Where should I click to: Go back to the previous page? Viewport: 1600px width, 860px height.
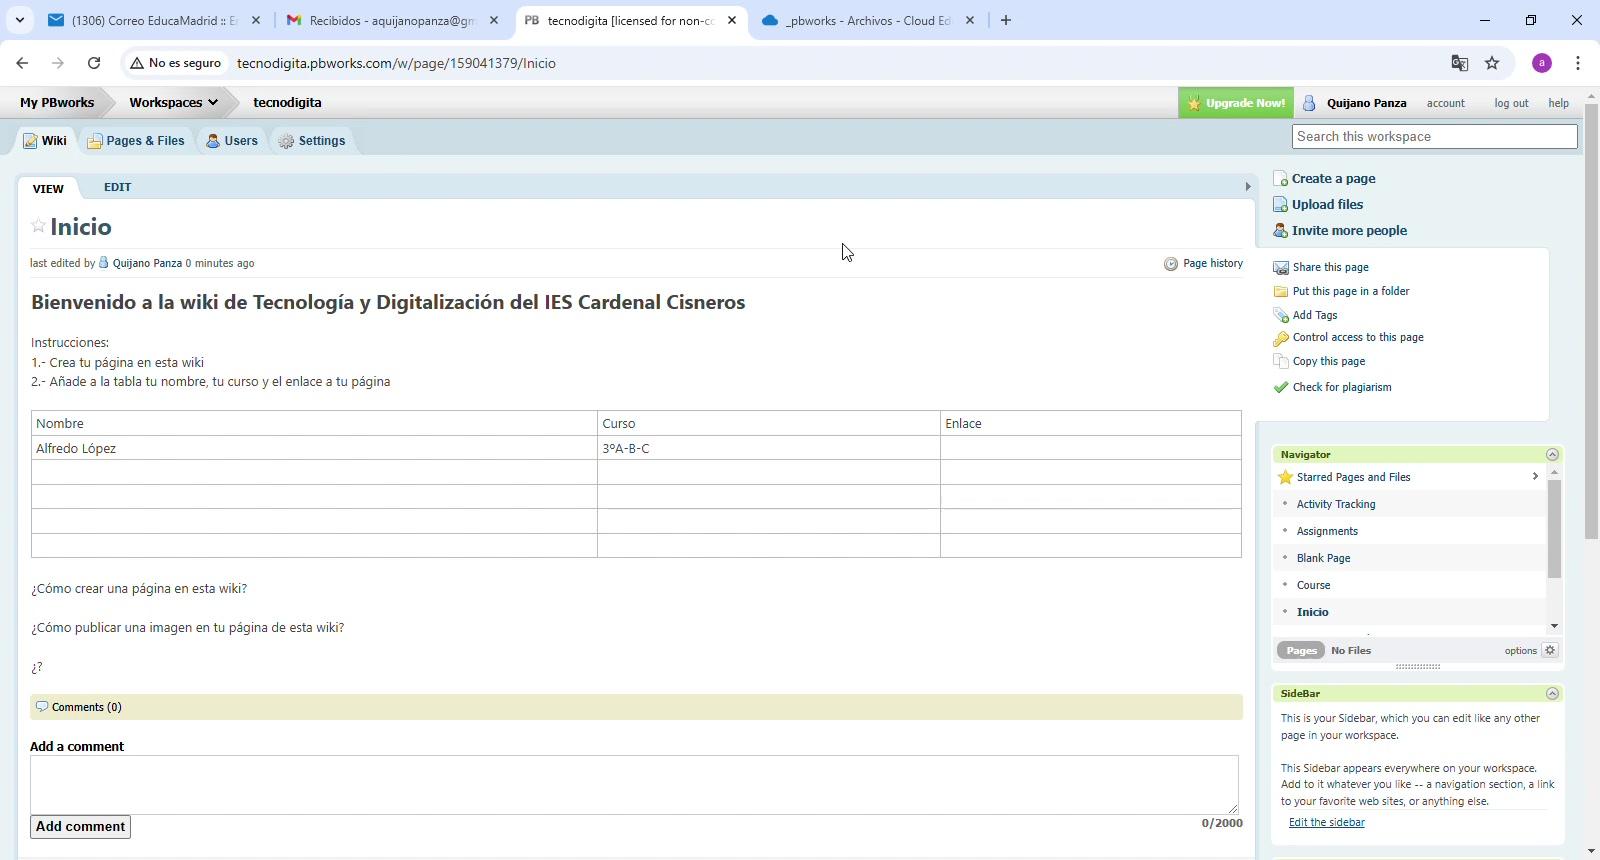pyautogui.click(x=22, y=63)
